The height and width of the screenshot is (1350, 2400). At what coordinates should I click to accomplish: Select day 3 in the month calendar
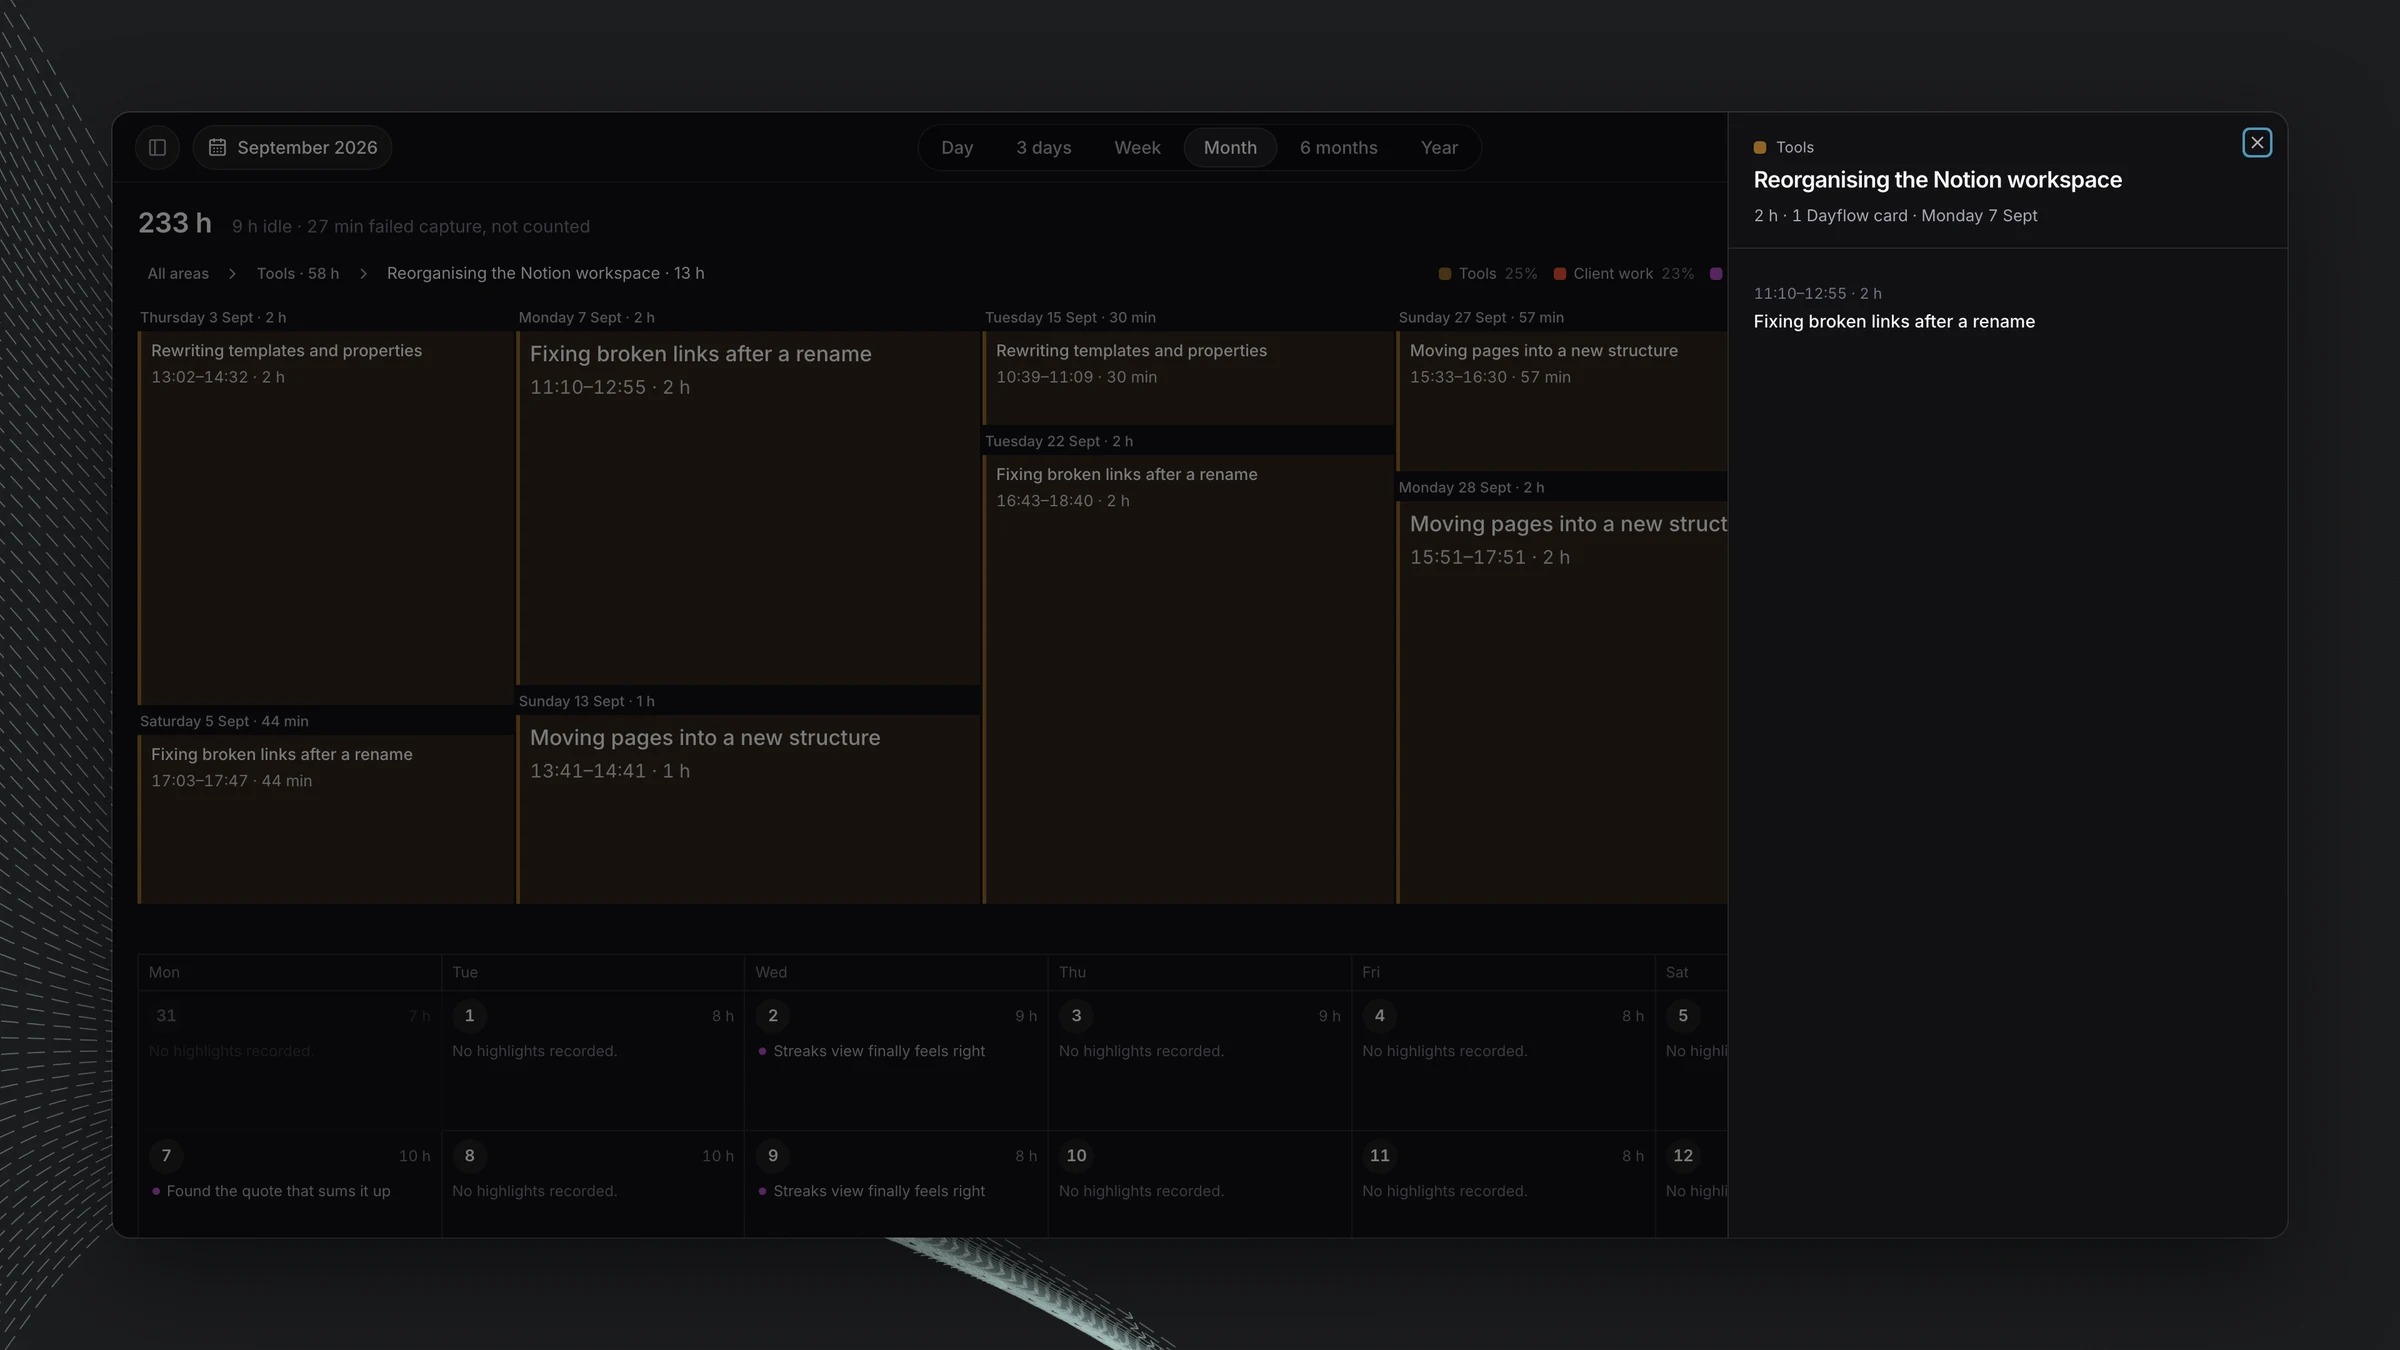tap(1076, 1016)
